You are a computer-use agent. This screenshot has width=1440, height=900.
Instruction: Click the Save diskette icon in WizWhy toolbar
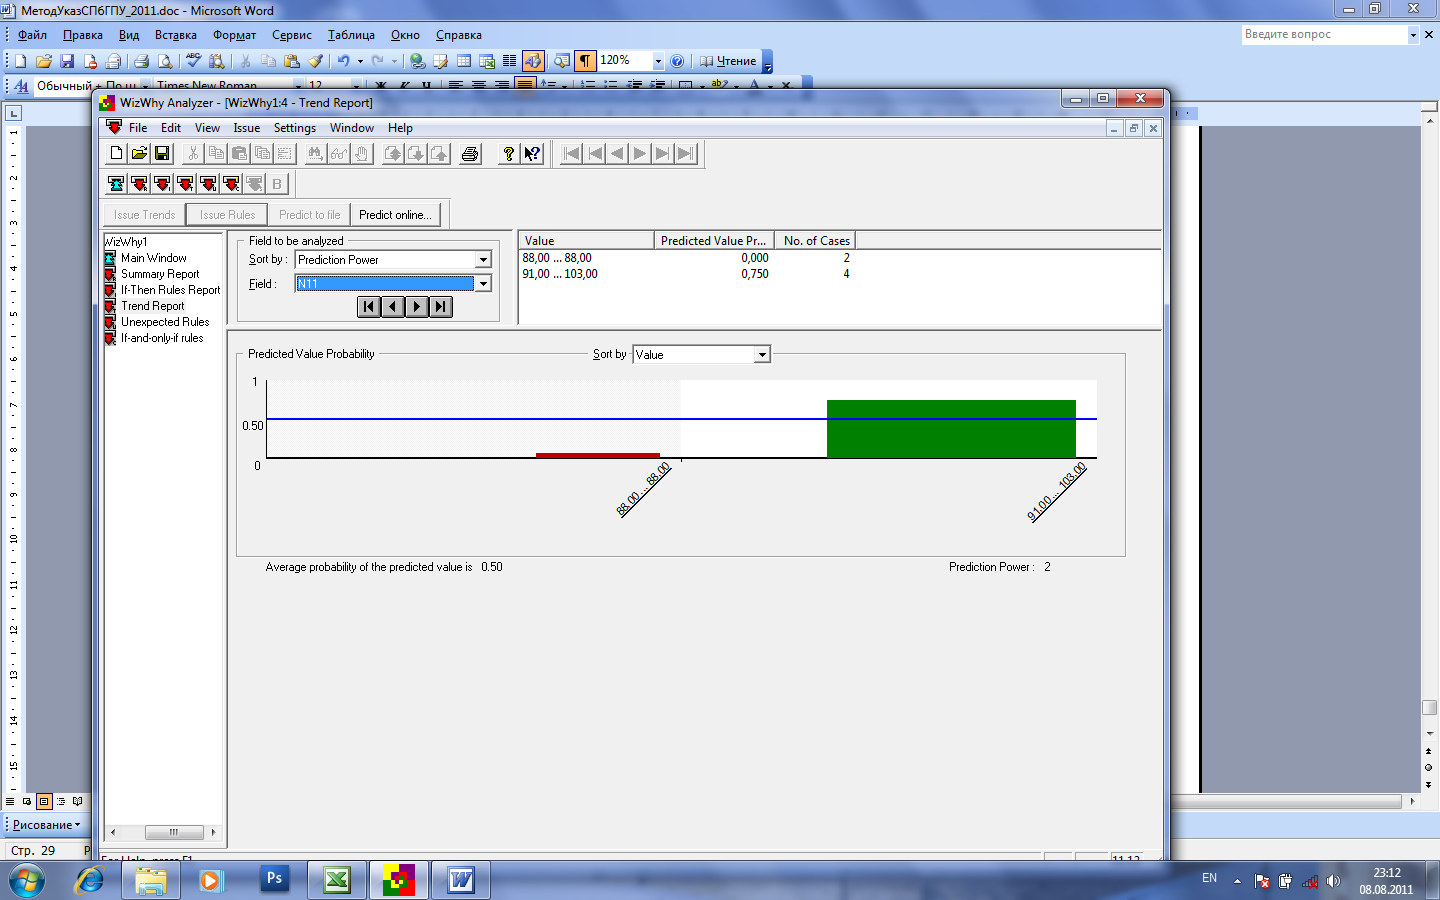click(x=162, y=153)
